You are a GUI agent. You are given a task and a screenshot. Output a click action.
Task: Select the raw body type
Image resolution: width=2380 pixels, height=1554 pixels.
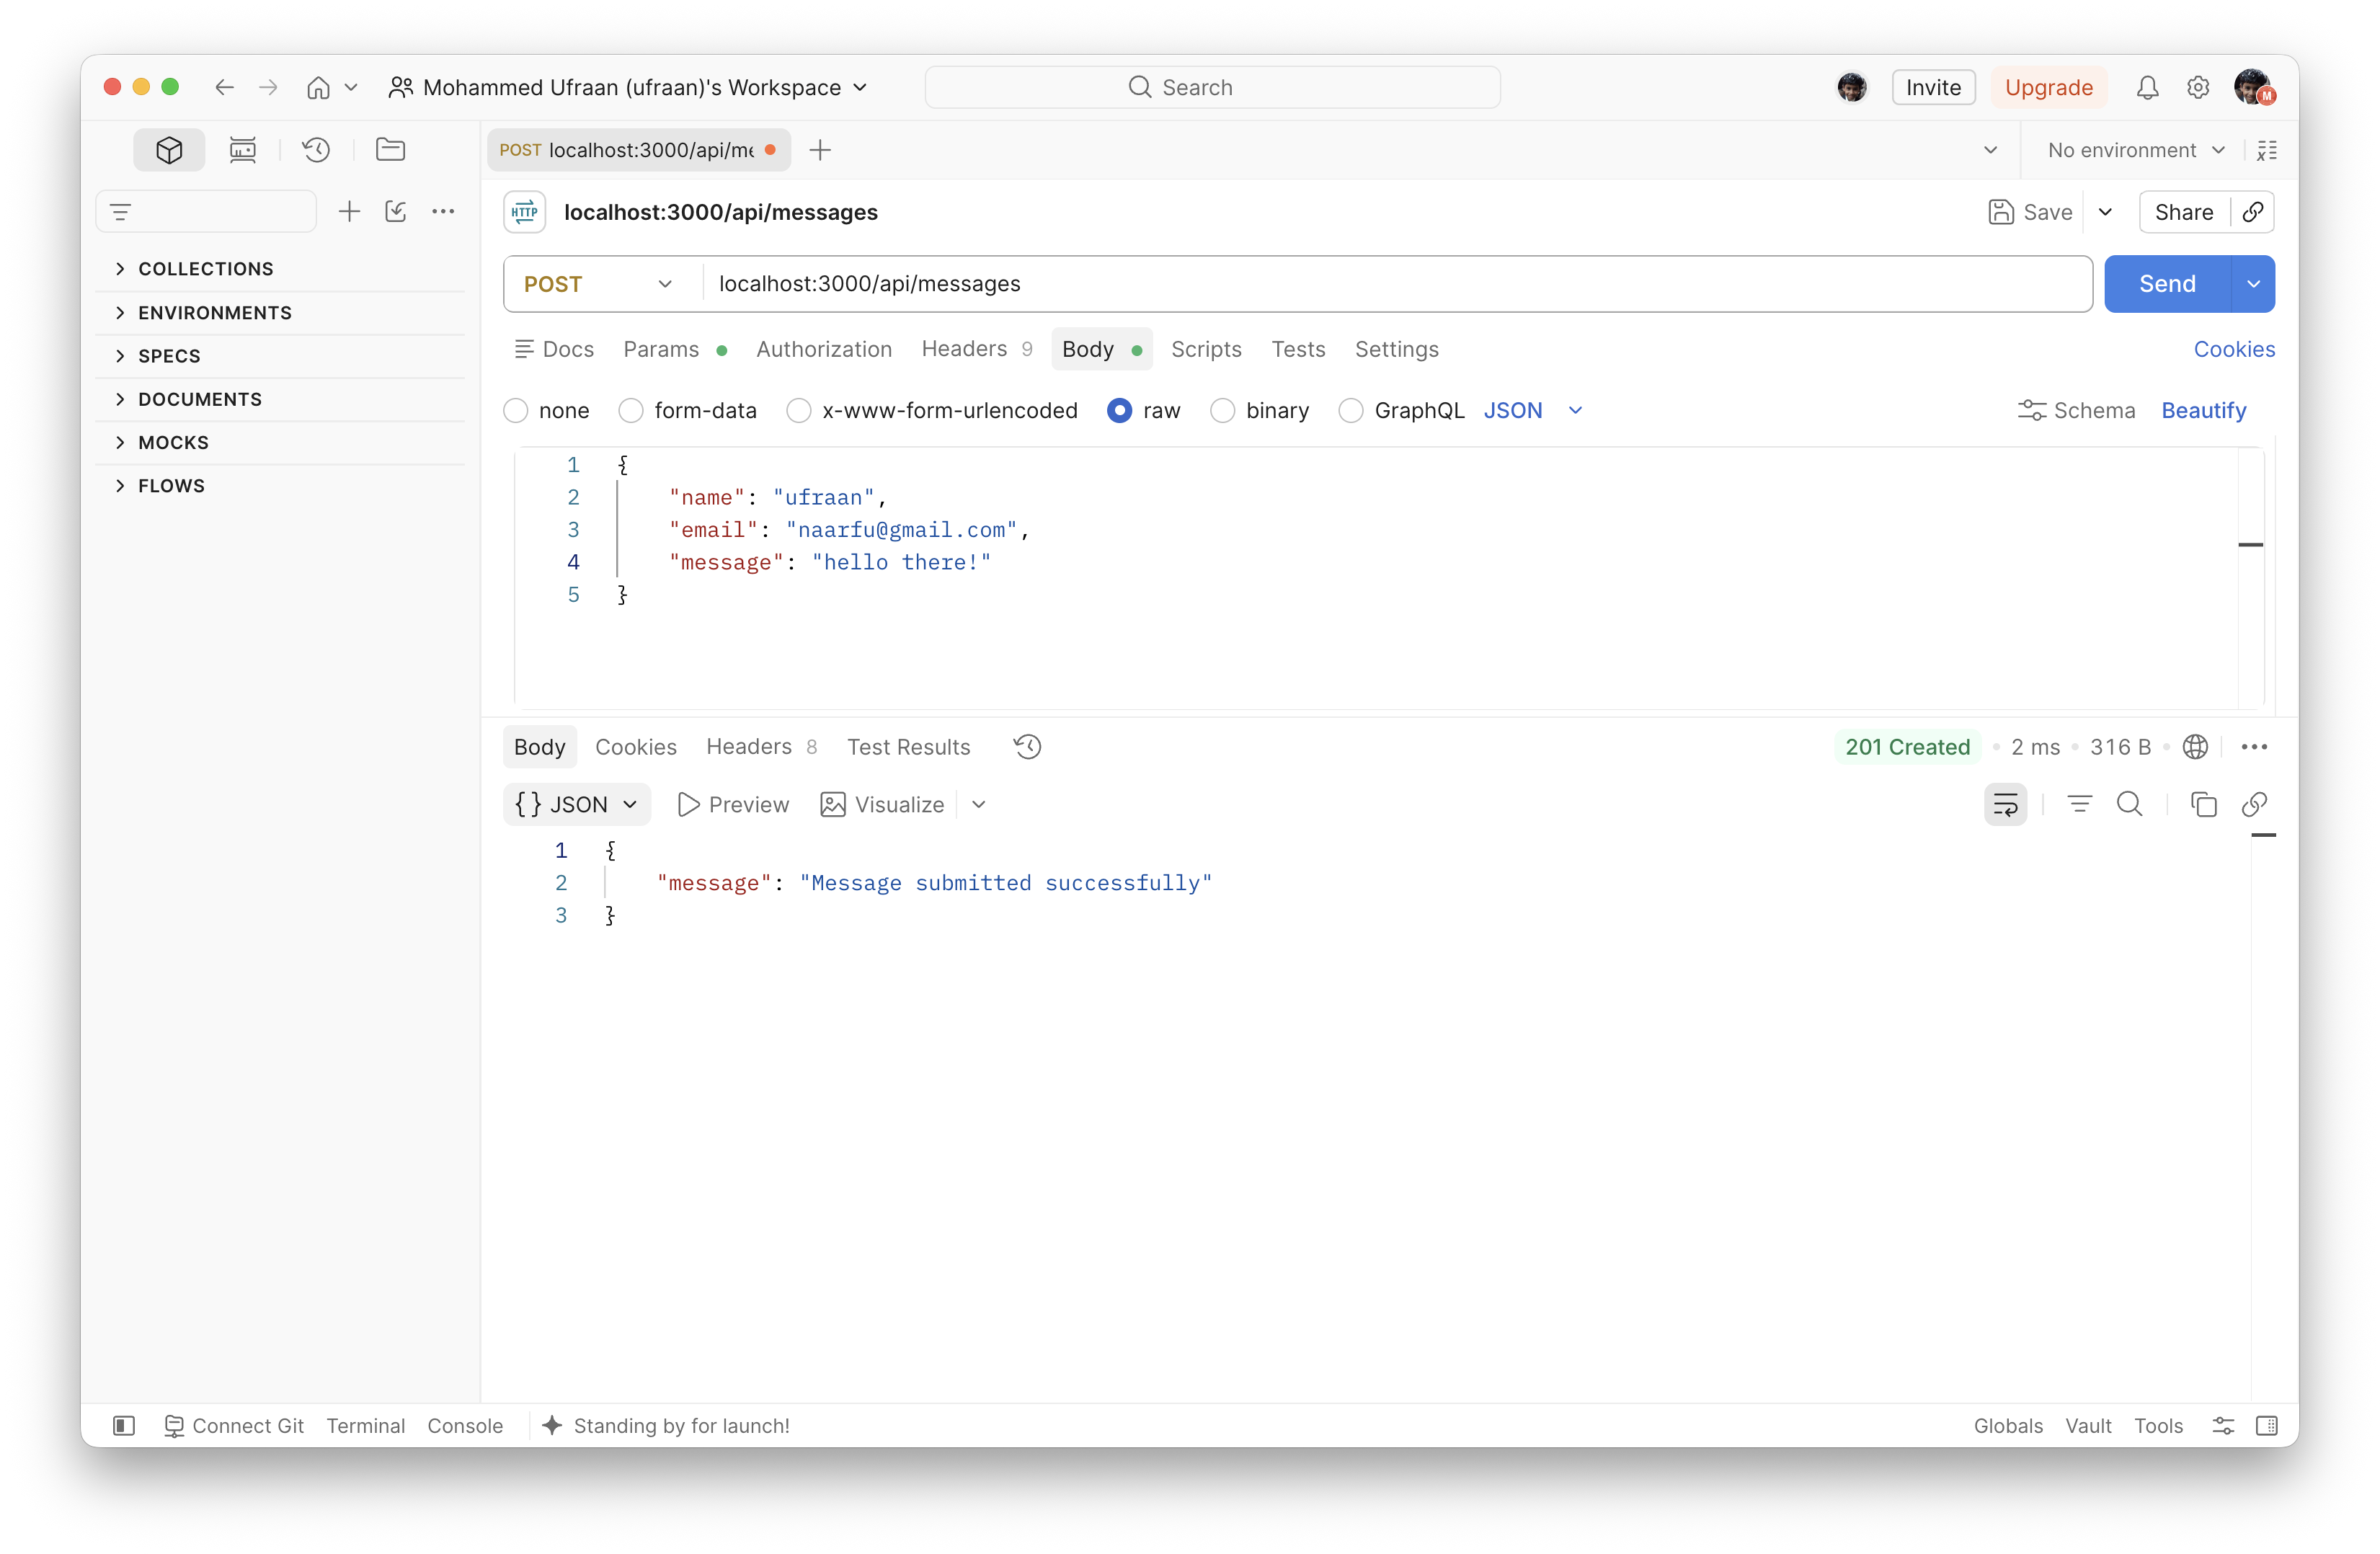pos(1120,411)
